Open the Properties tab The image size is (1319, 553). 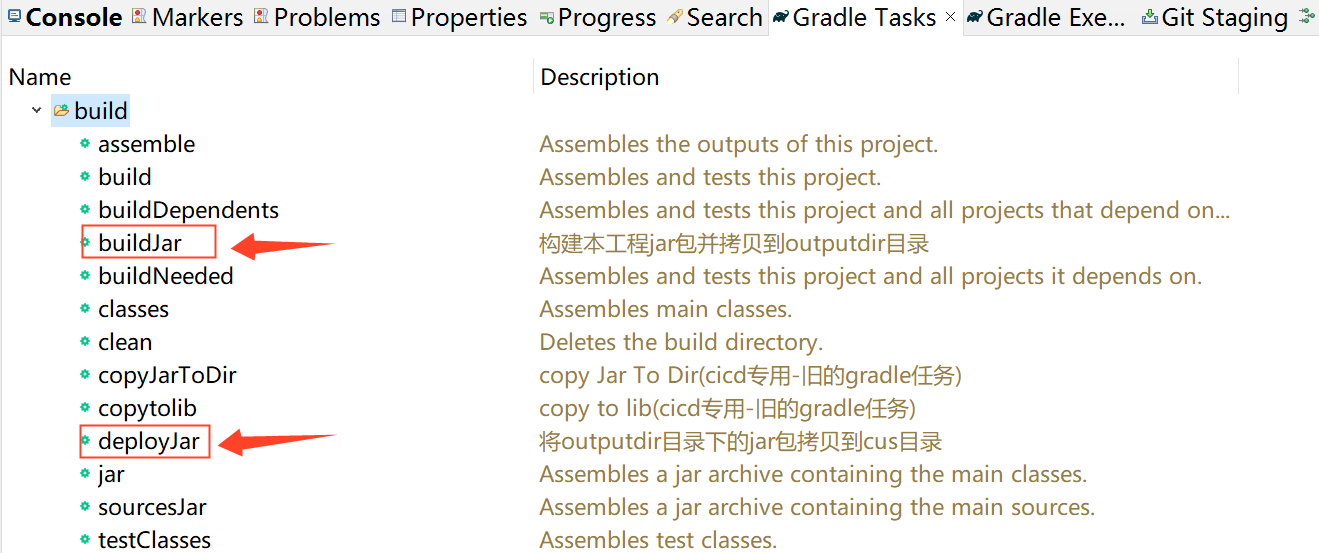point(468,17)
